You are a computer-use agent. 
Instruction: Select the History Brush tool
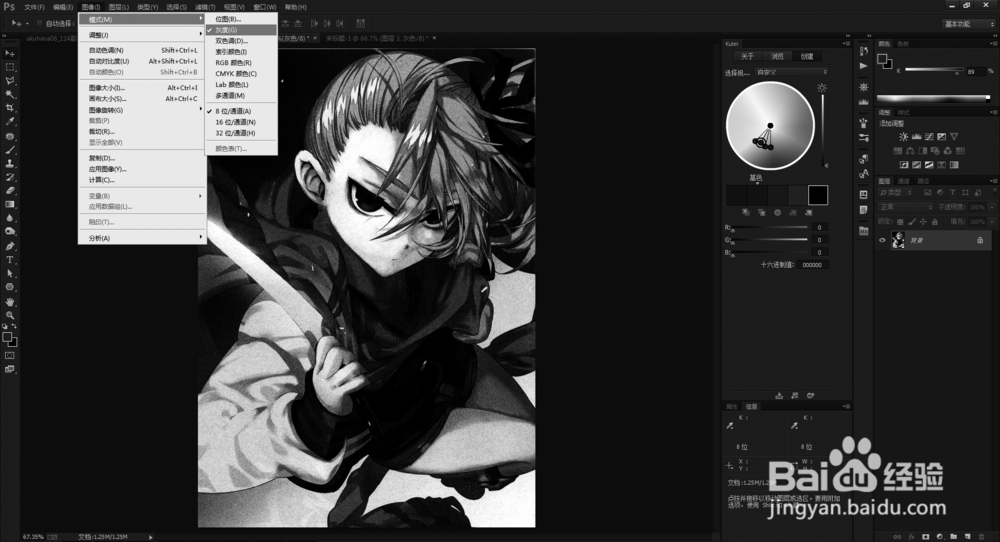pos(10,177)
